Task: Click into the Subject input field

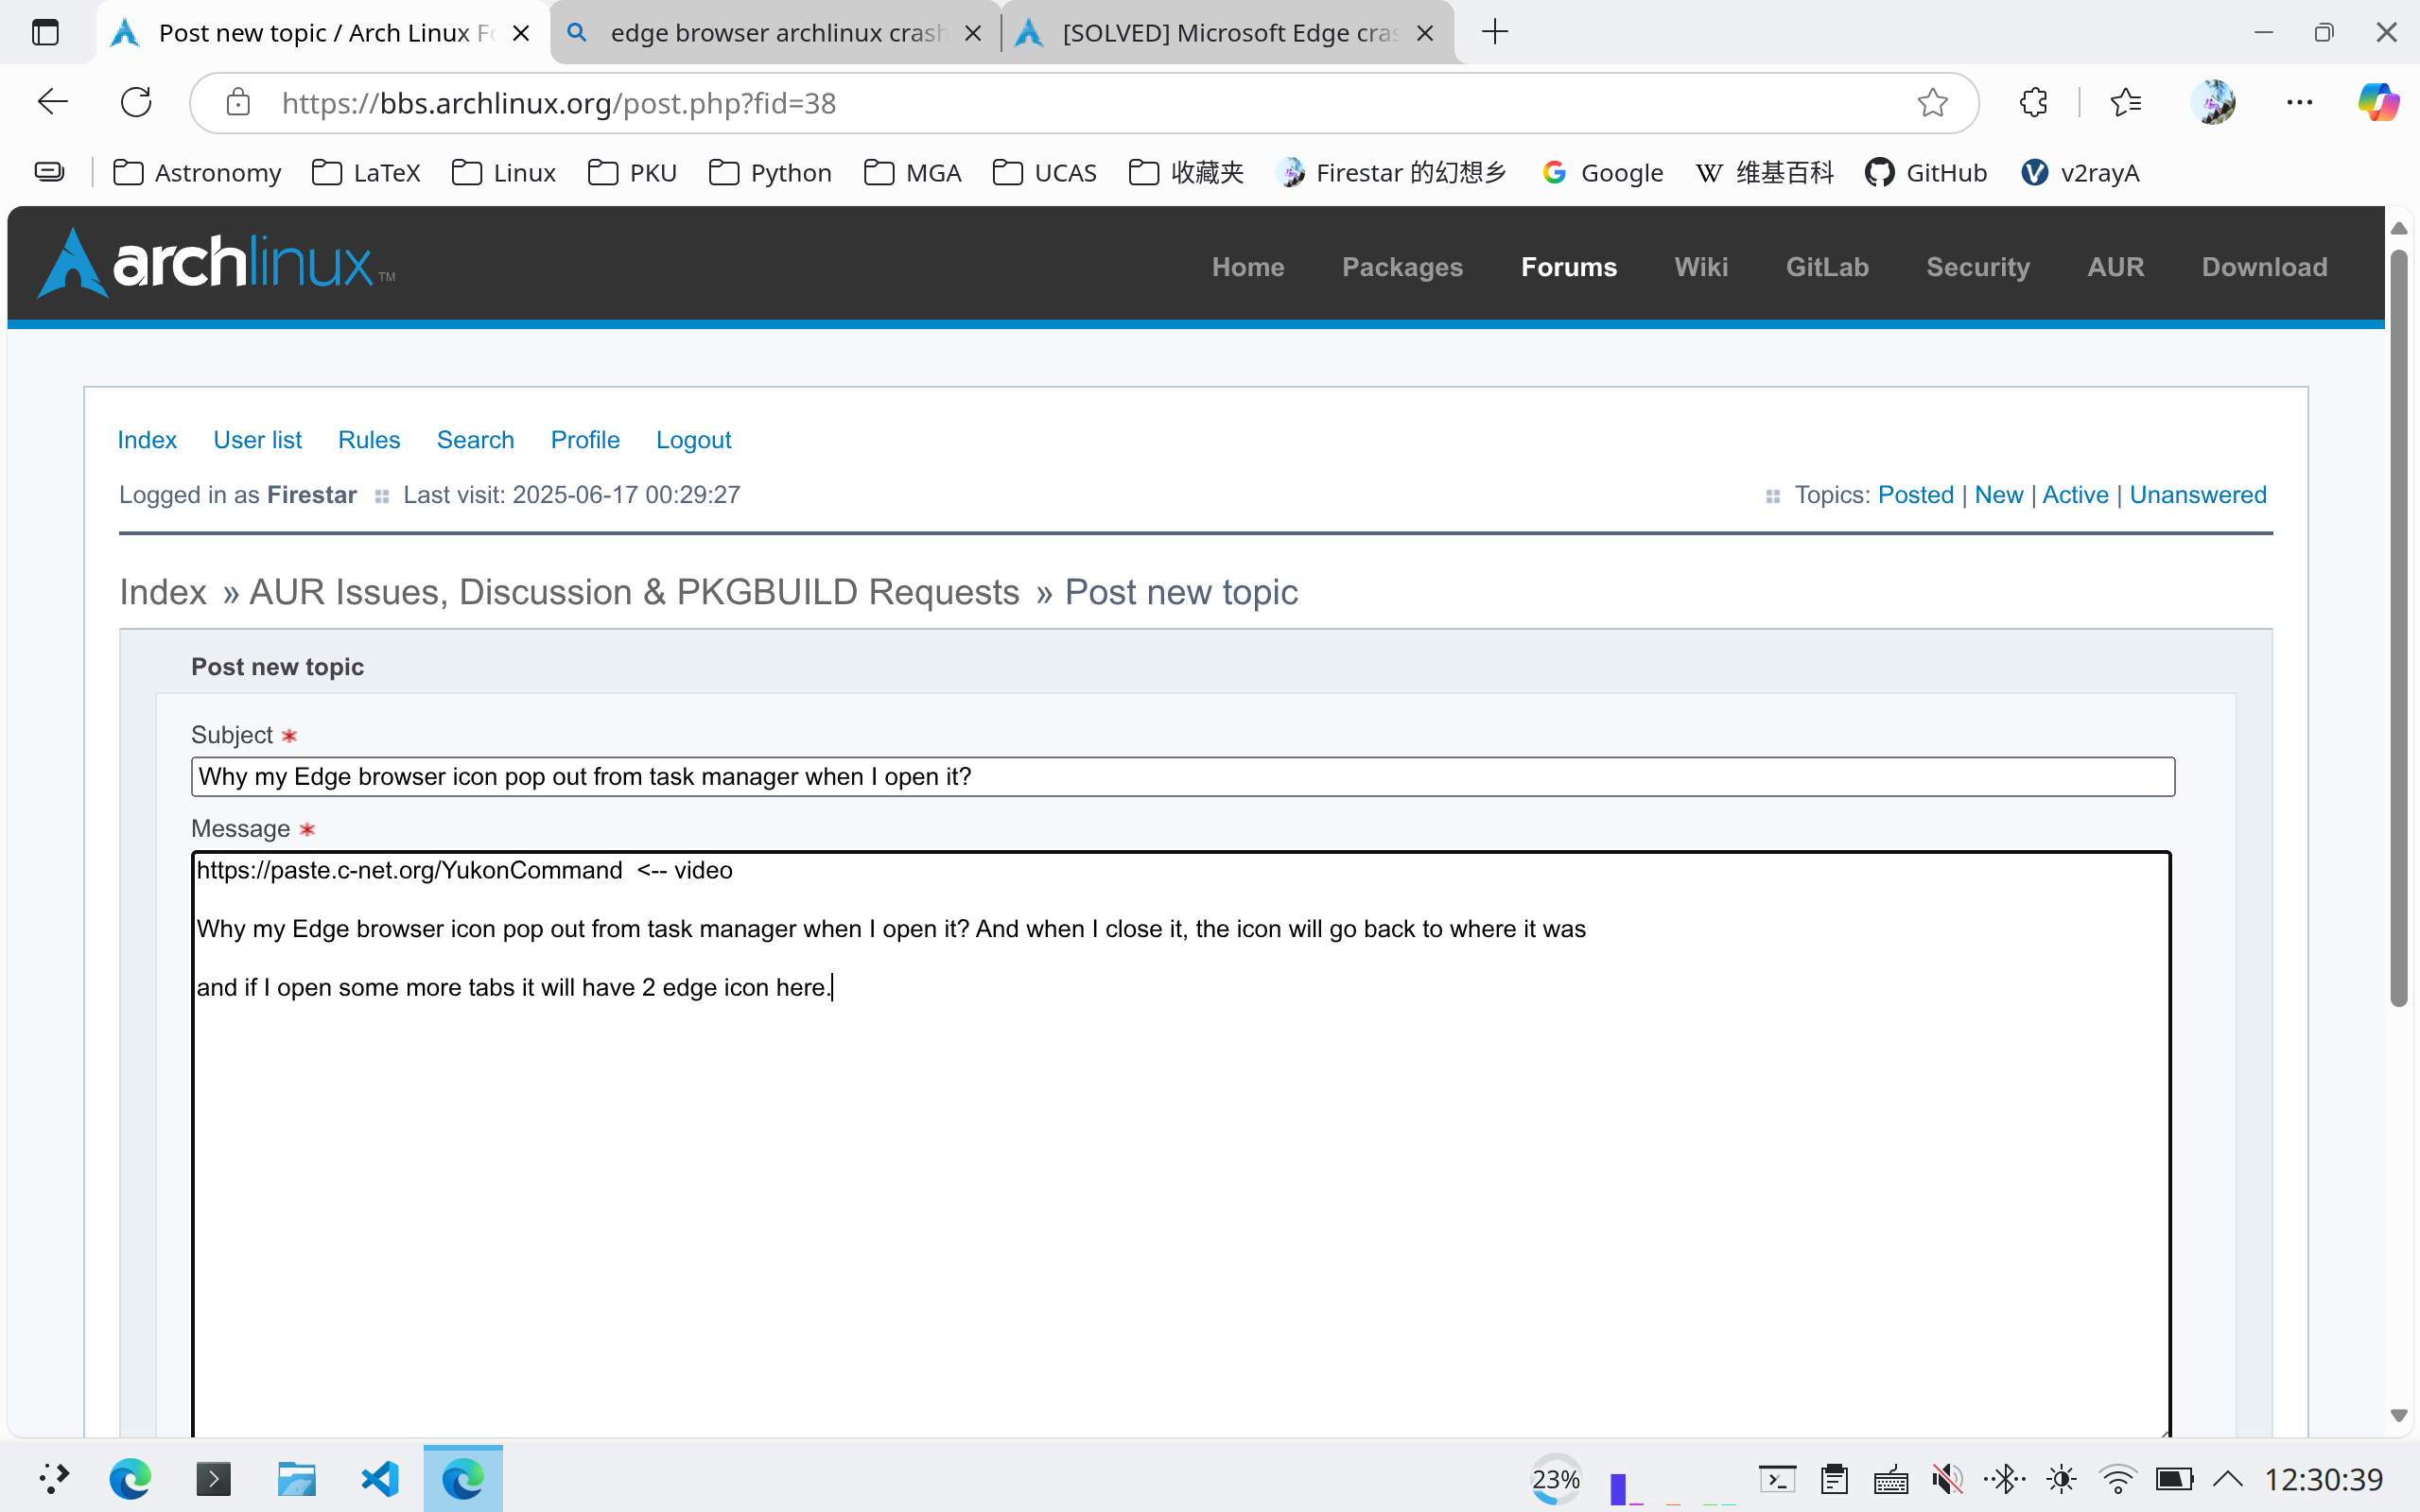Action: tap(1182, 777)
